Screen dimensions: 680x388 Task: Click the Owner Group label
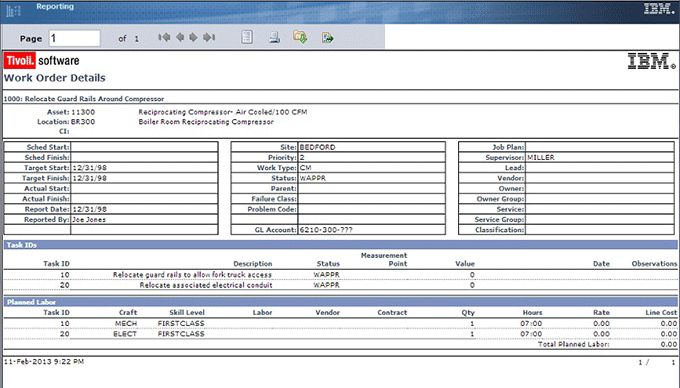(x=500, y=199)
